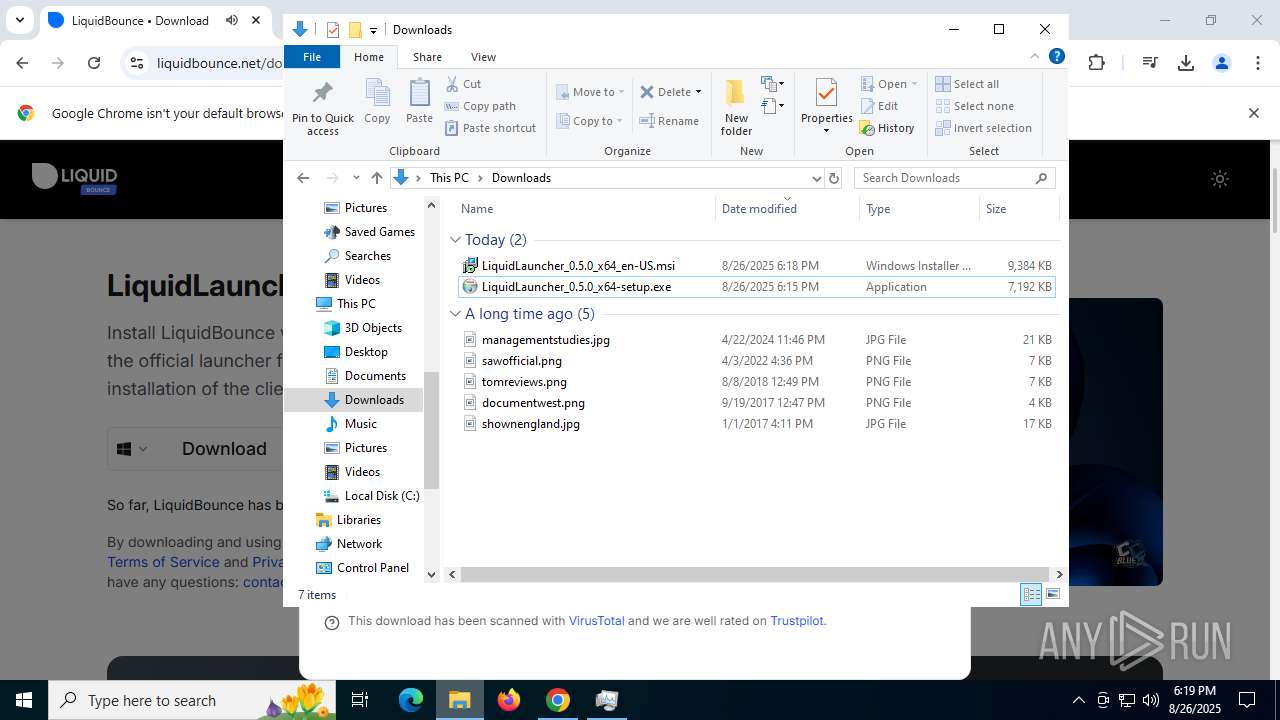Click the Edit ribbon command
1280x720 pixels.
(x=879, y=106)
